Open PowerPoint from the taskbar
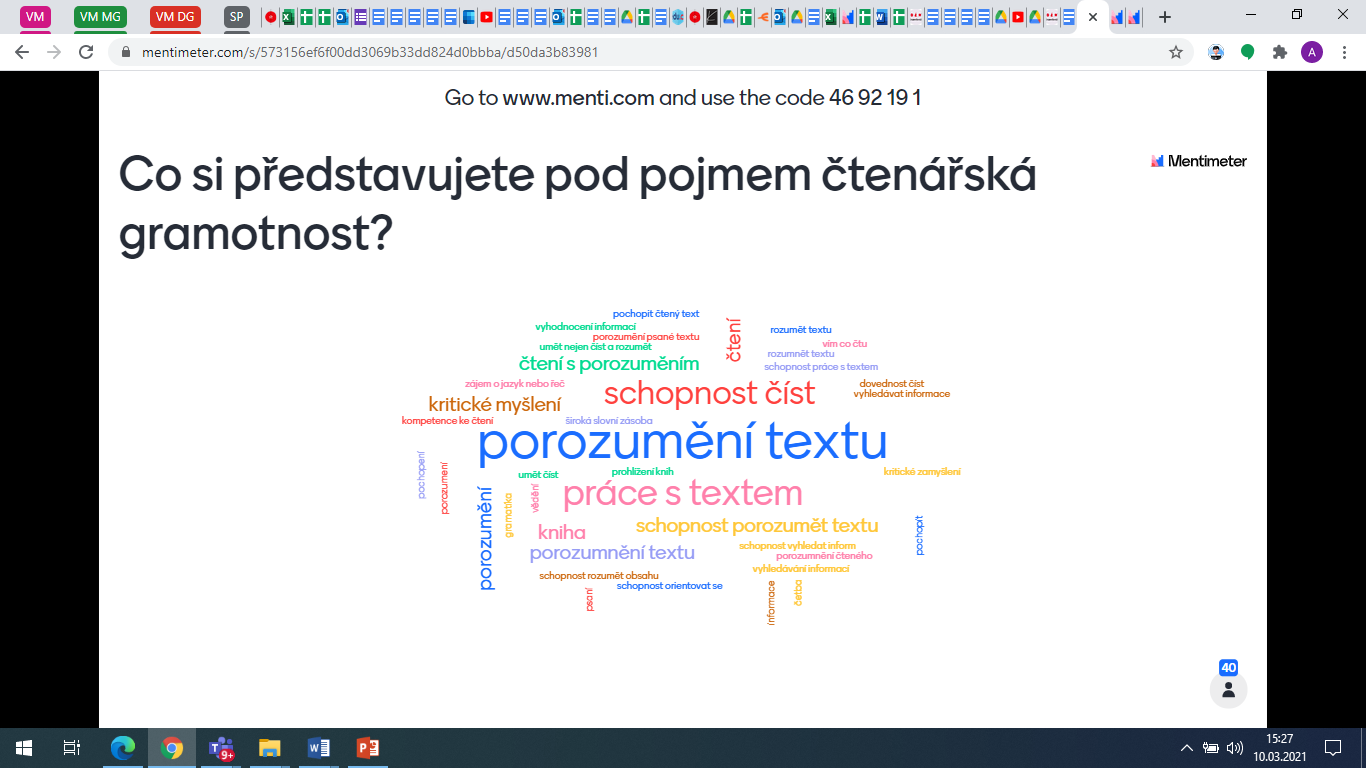This screenshot has height=768, width=1366. pyautogui.click(x=367, y=747)
